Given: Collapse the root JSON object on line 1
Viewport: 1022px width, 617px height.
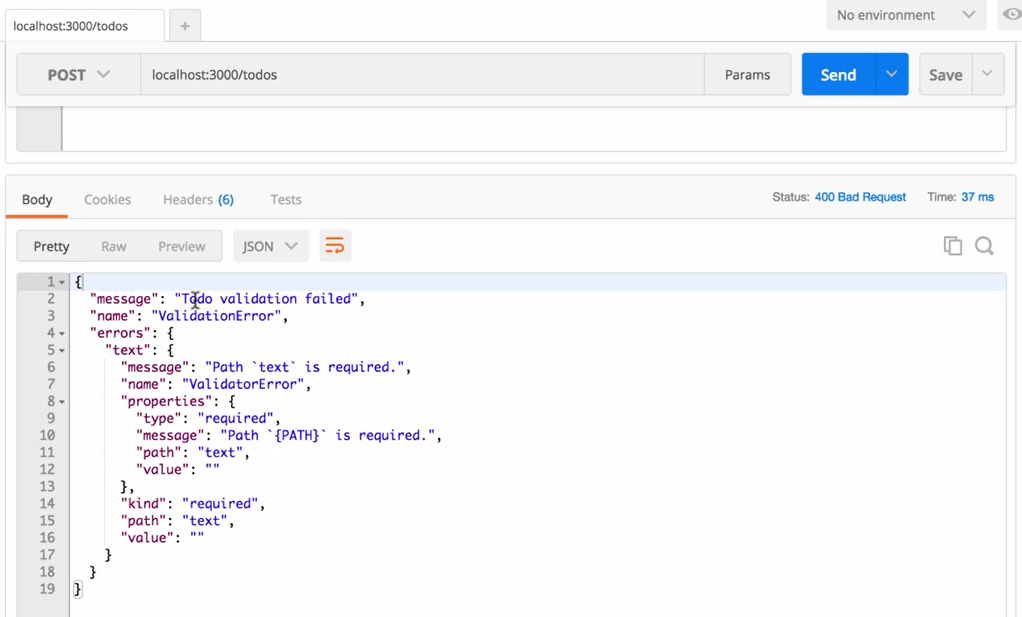Looking at the screenshot, I should tap(62, 282).
